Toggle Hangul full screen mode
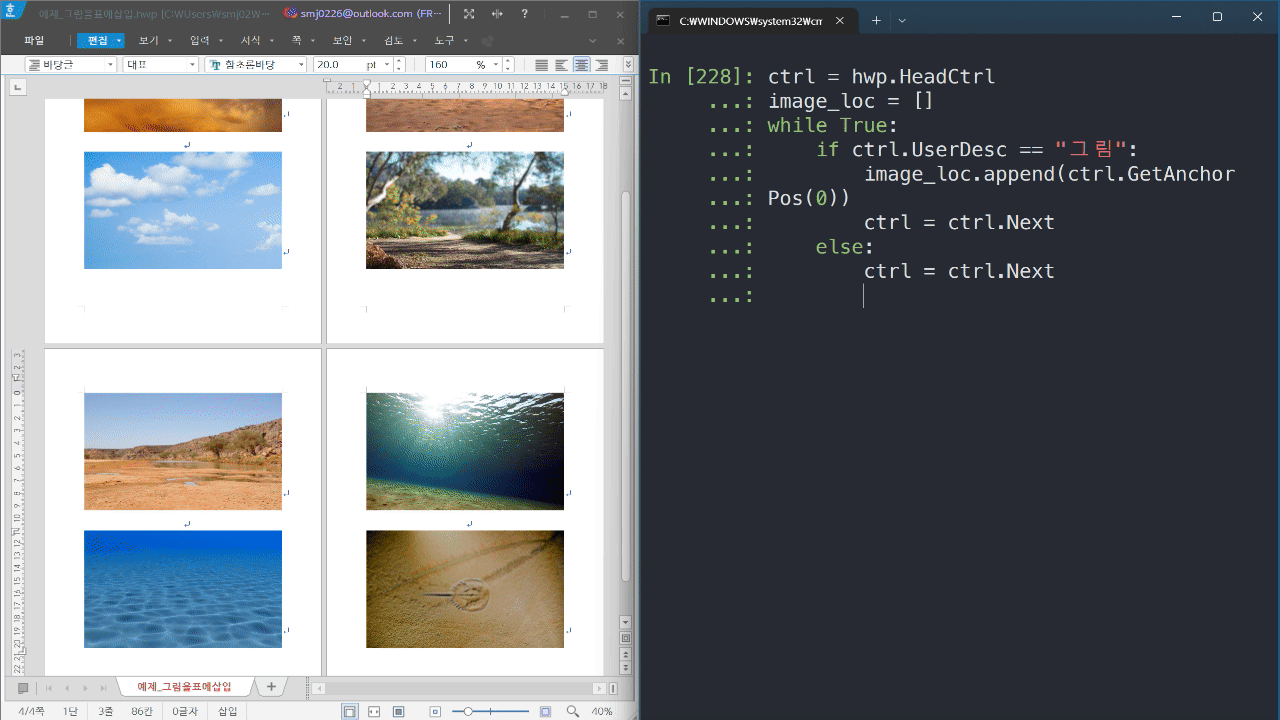 (468, 14)
